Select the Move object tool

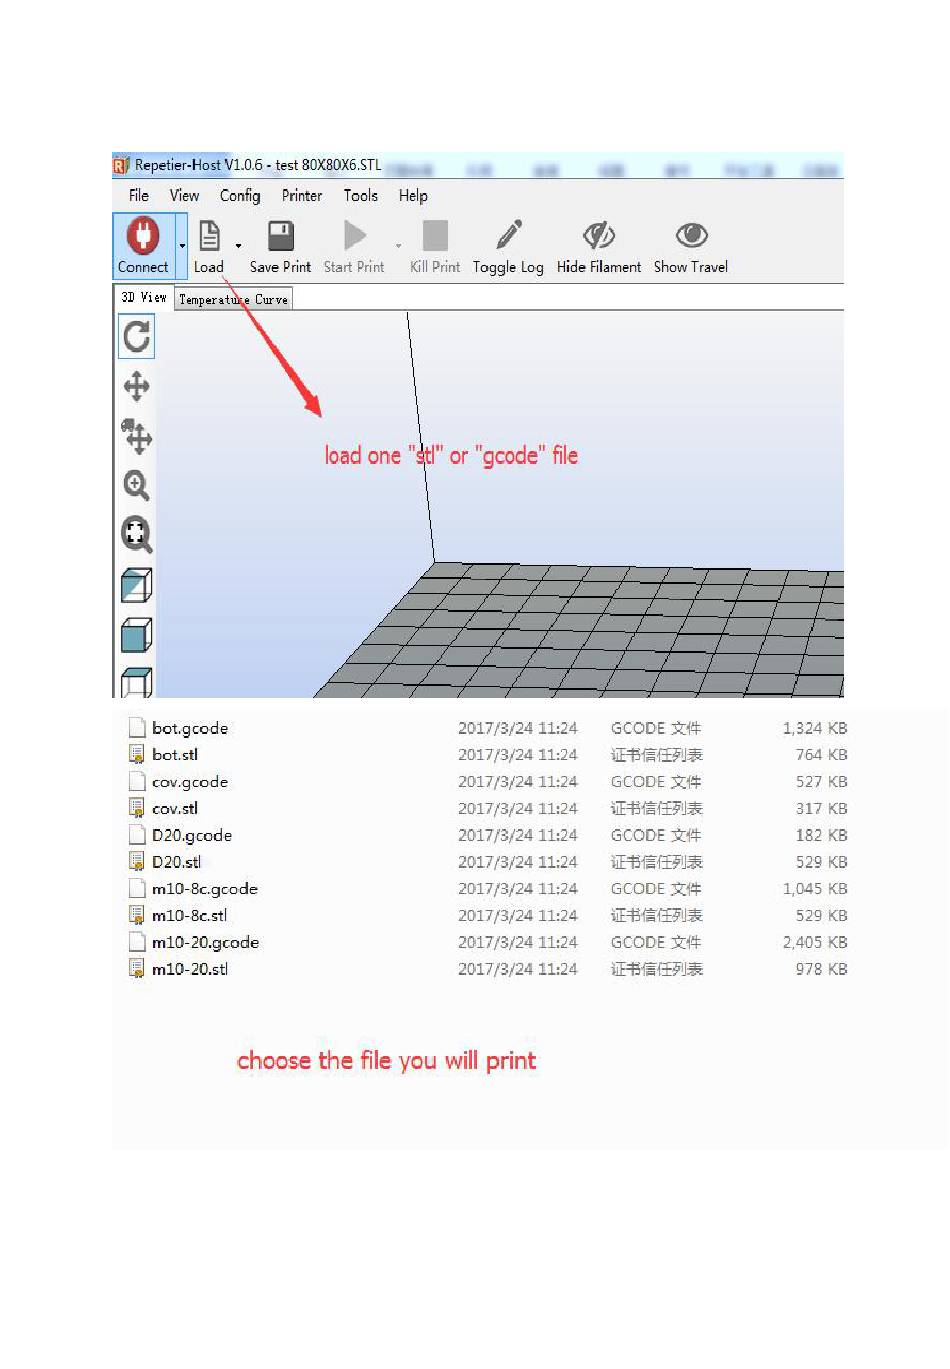pos(136,436)
